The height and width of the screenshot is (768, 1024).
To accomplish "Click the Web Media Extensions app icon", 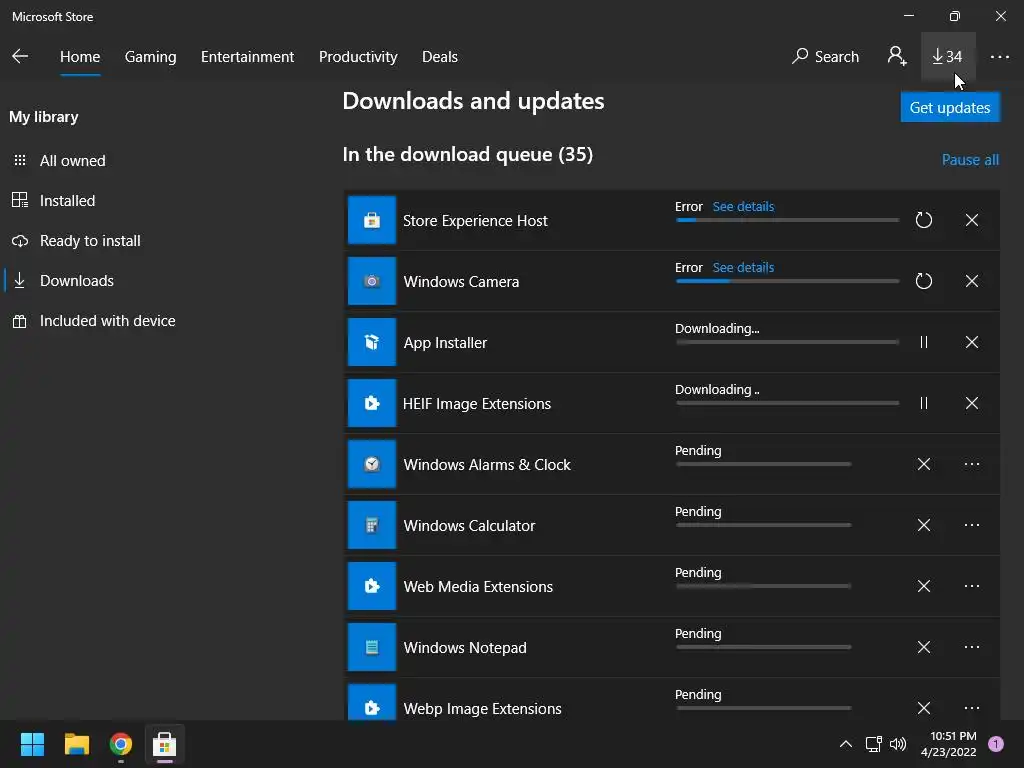I will point(372,586).
